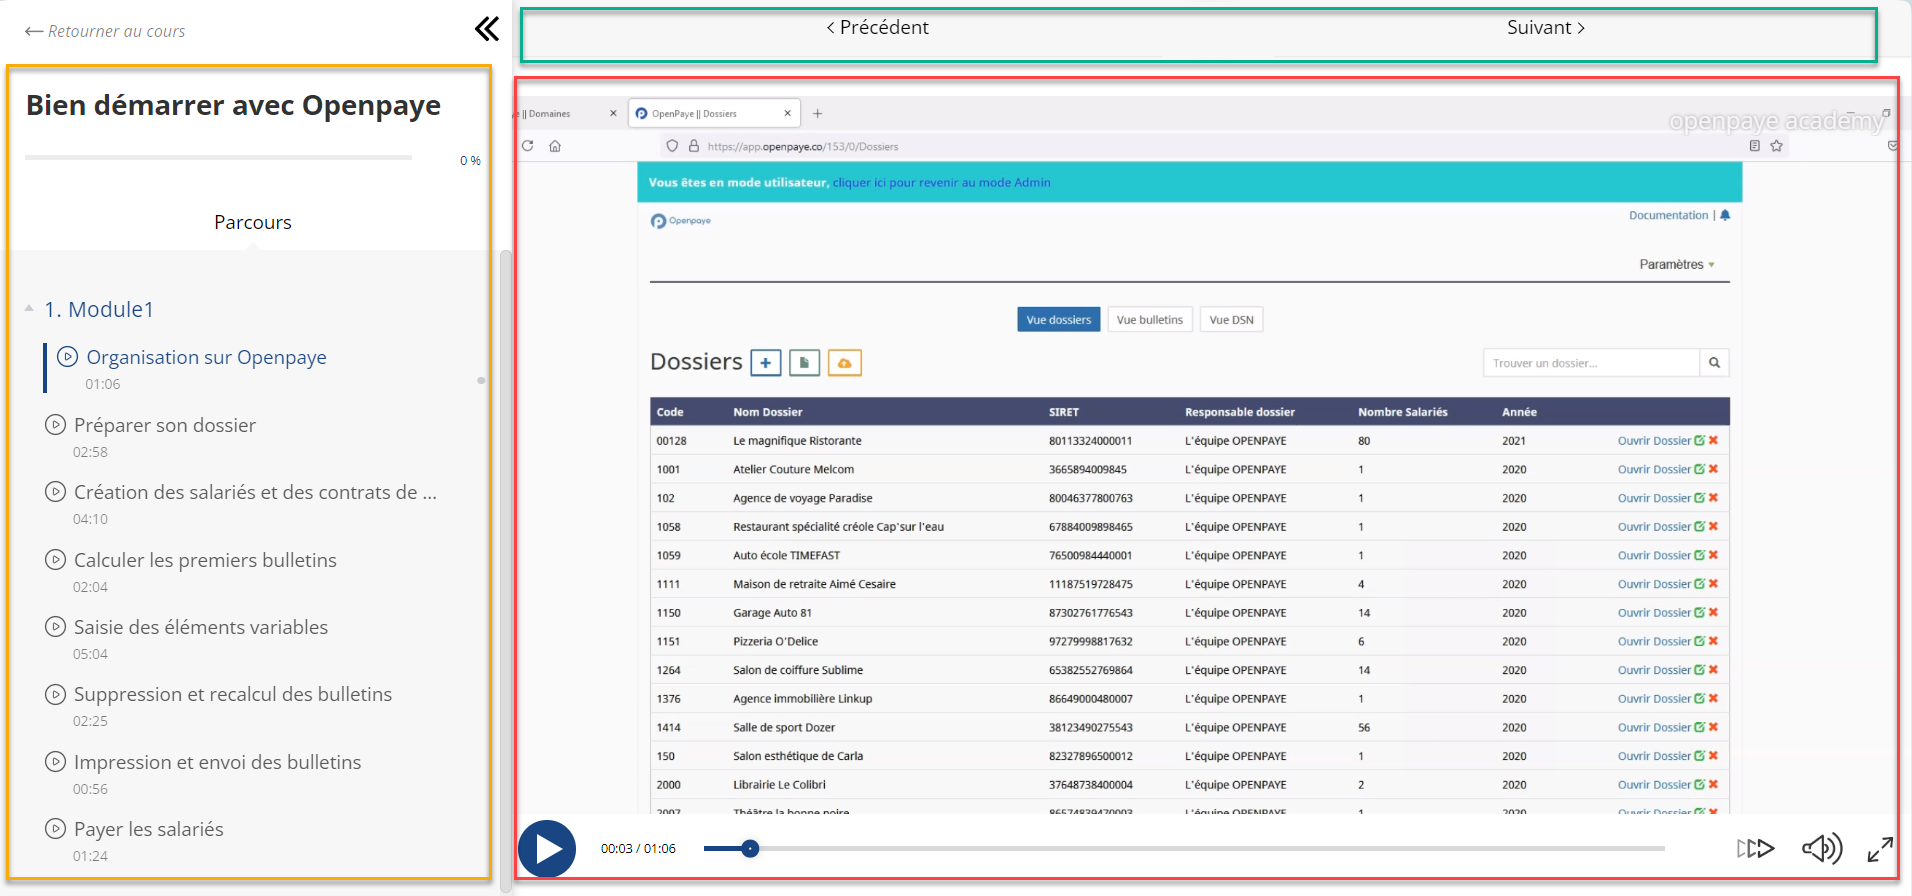Open lesson Création des salariés et des contrats

pos(255,492)
